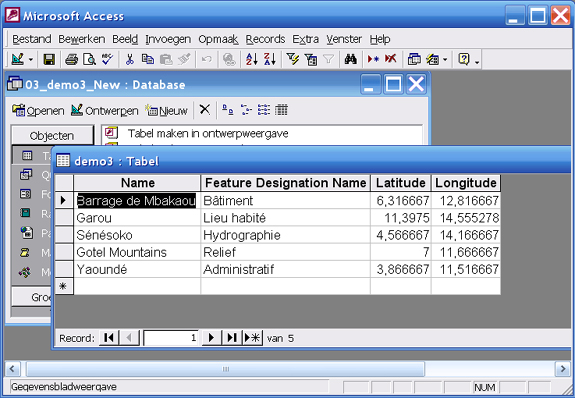Switch to small icons view

pos(246,110)
